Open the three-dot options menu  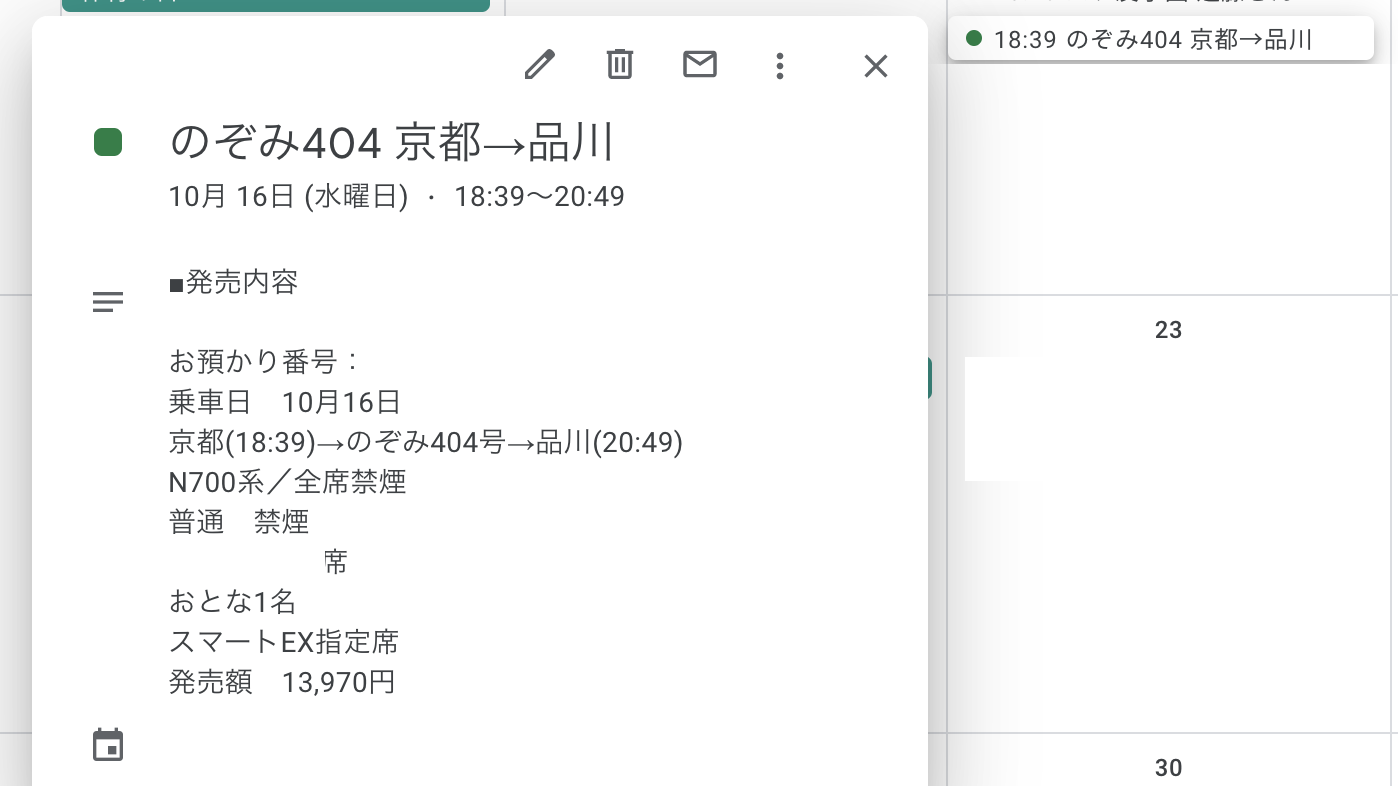tap(780, 66)
